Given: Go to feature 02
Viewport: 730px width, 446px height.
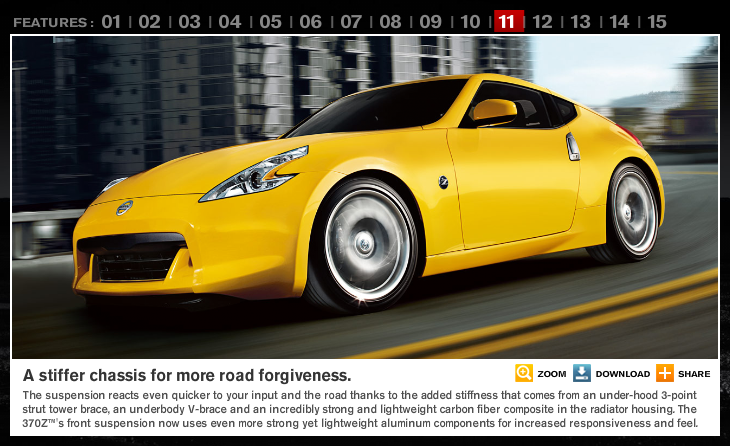Looking at the screenshot, I should tap(149, 22).
